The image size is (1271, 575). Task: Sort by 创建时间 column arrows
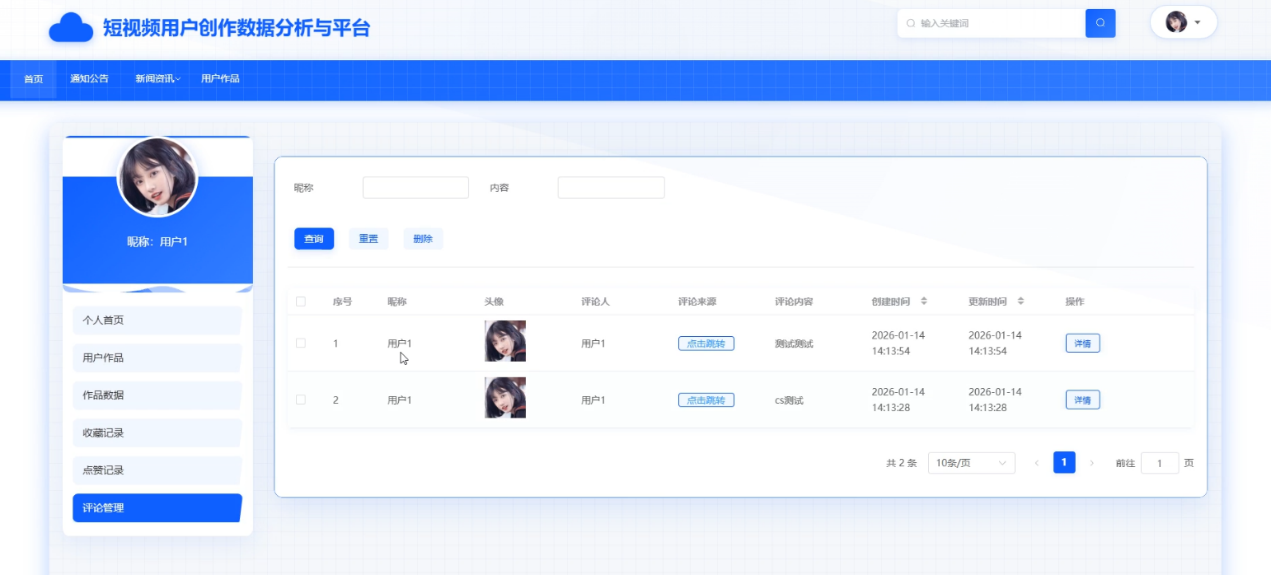924,301
